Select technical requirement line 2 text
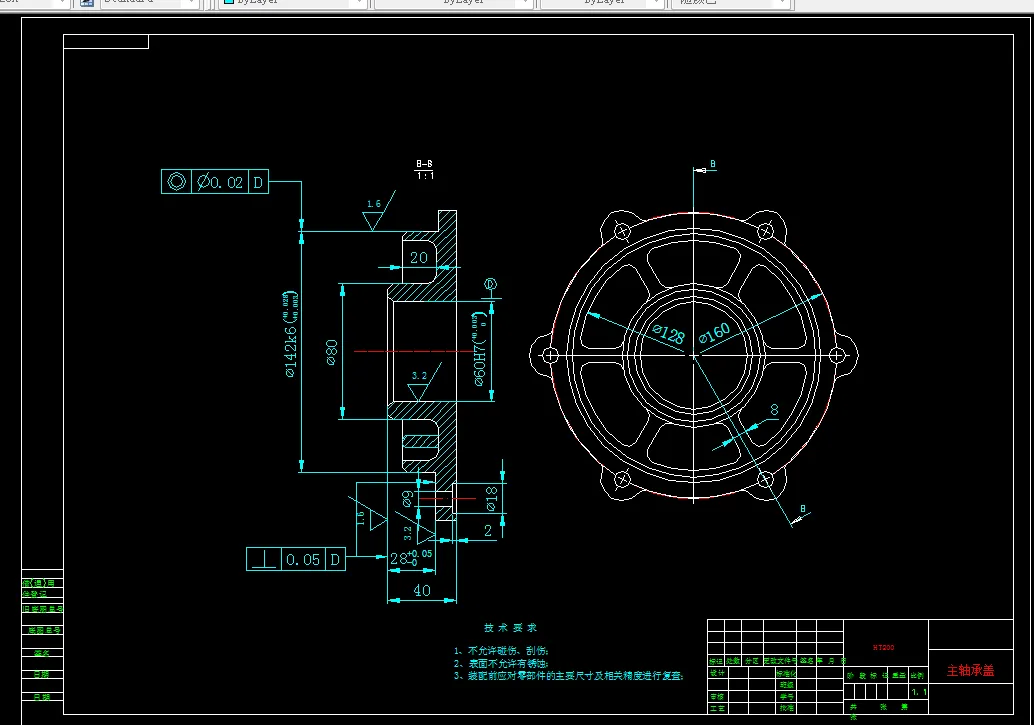This screenshot has height=725, width=1034. coord(501,664)
